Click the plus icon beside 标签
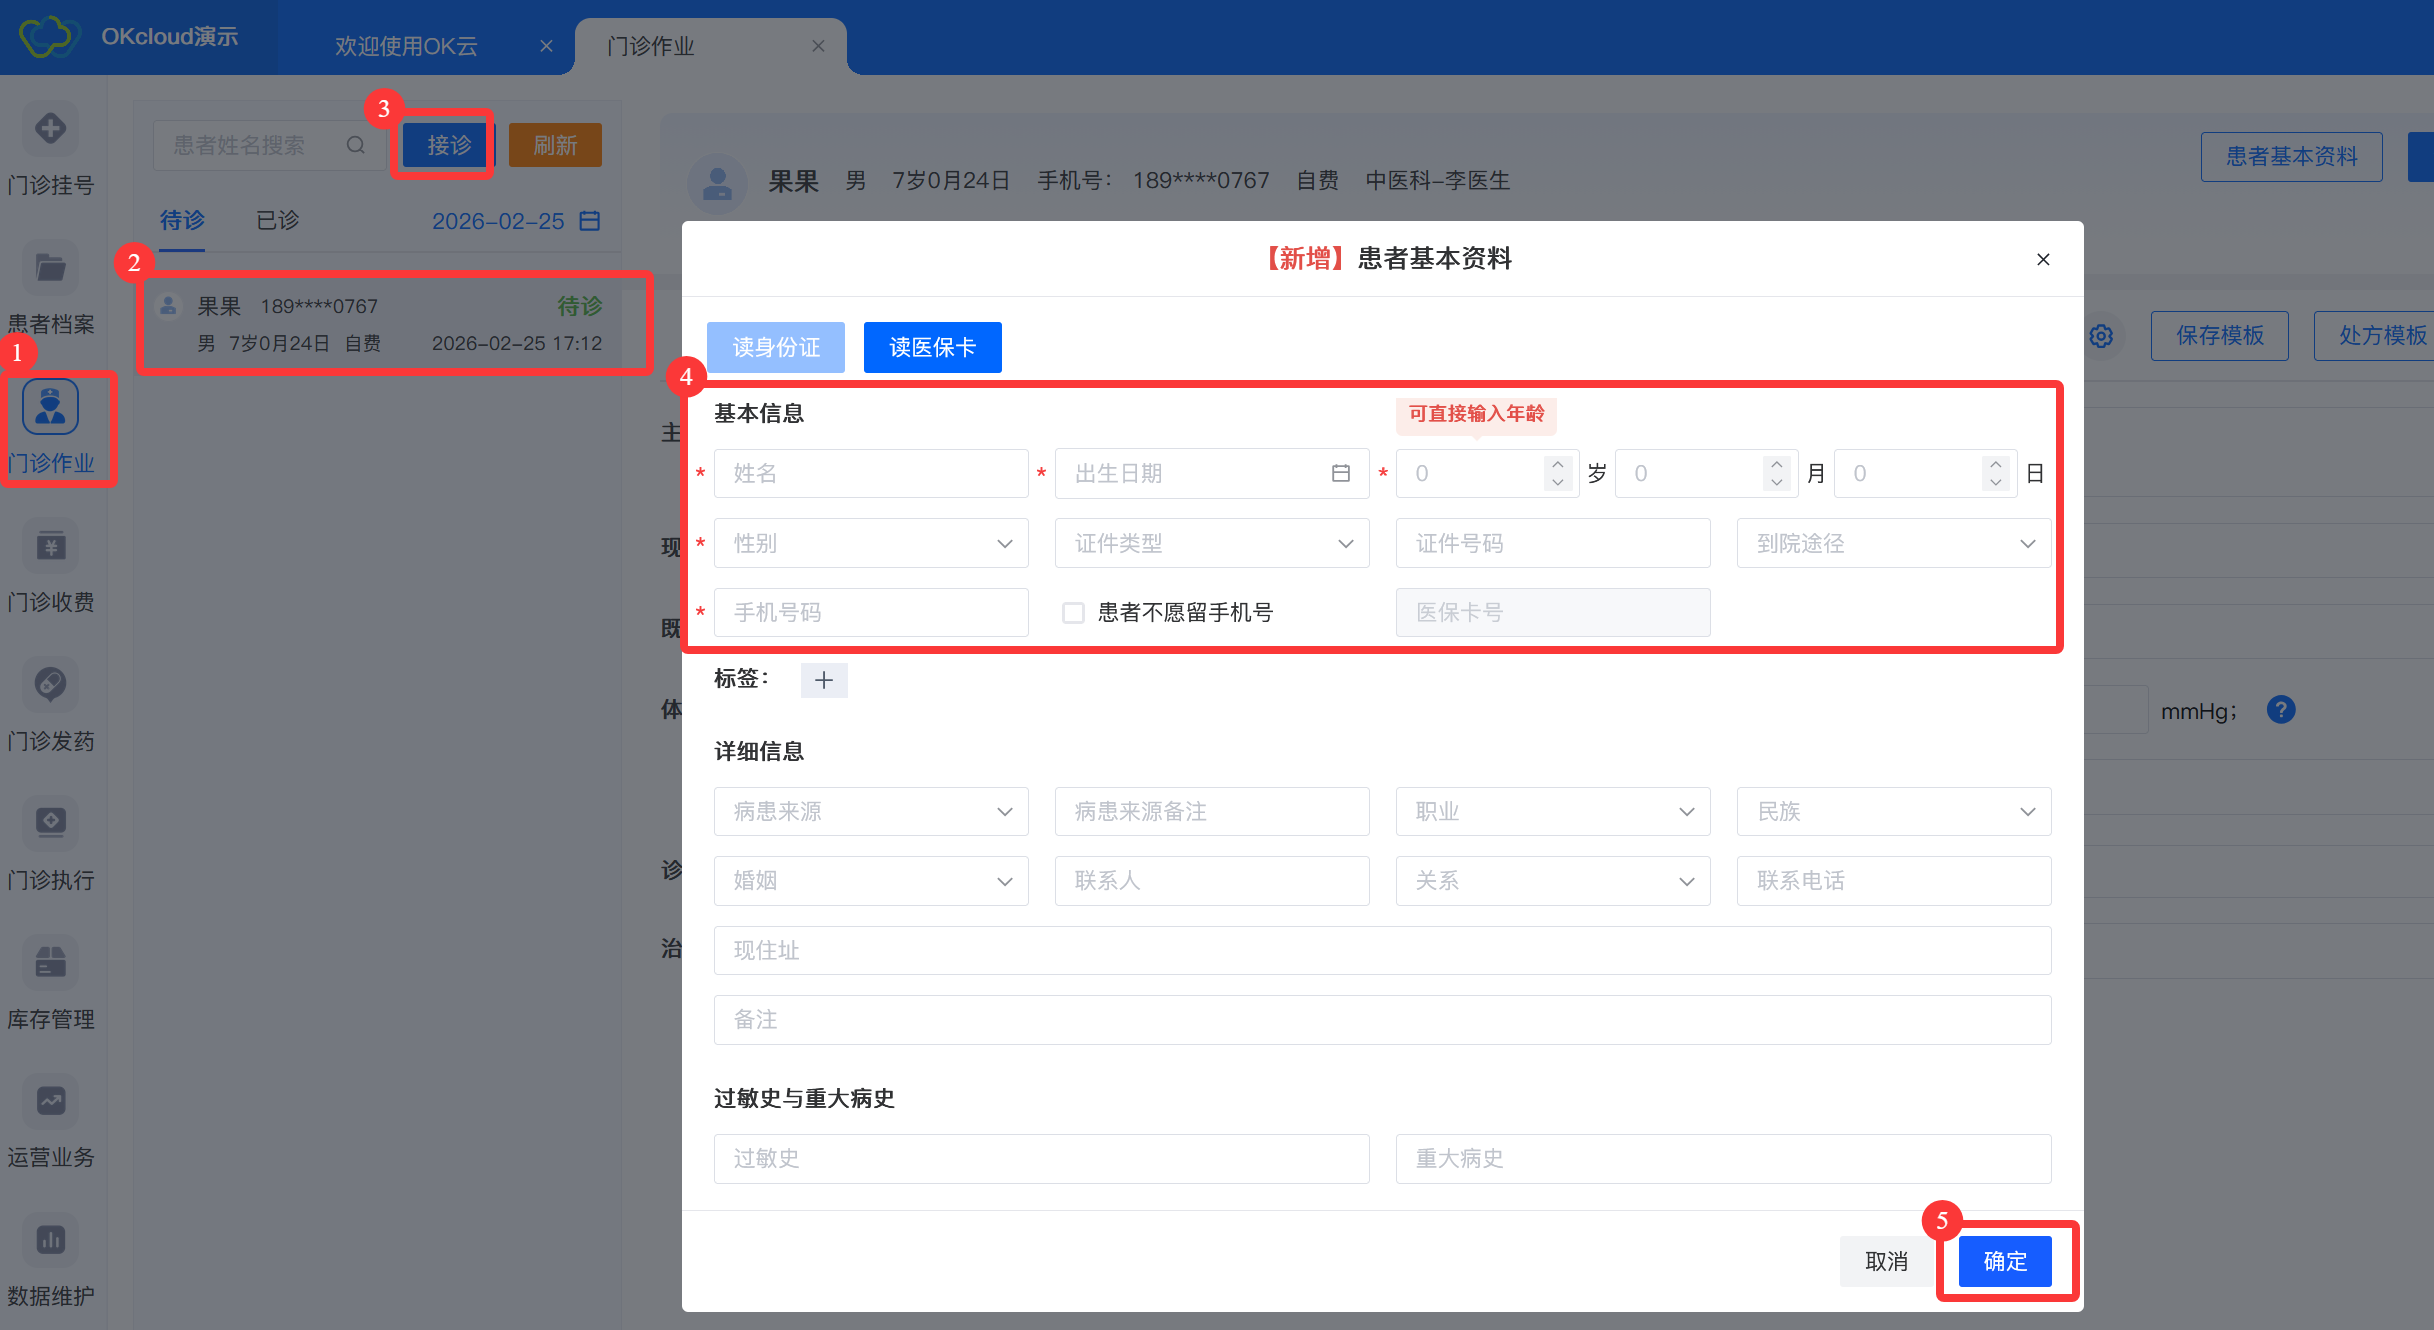Image resolution: width=2434 pixels, height=1330 pixels. point(824,680)
